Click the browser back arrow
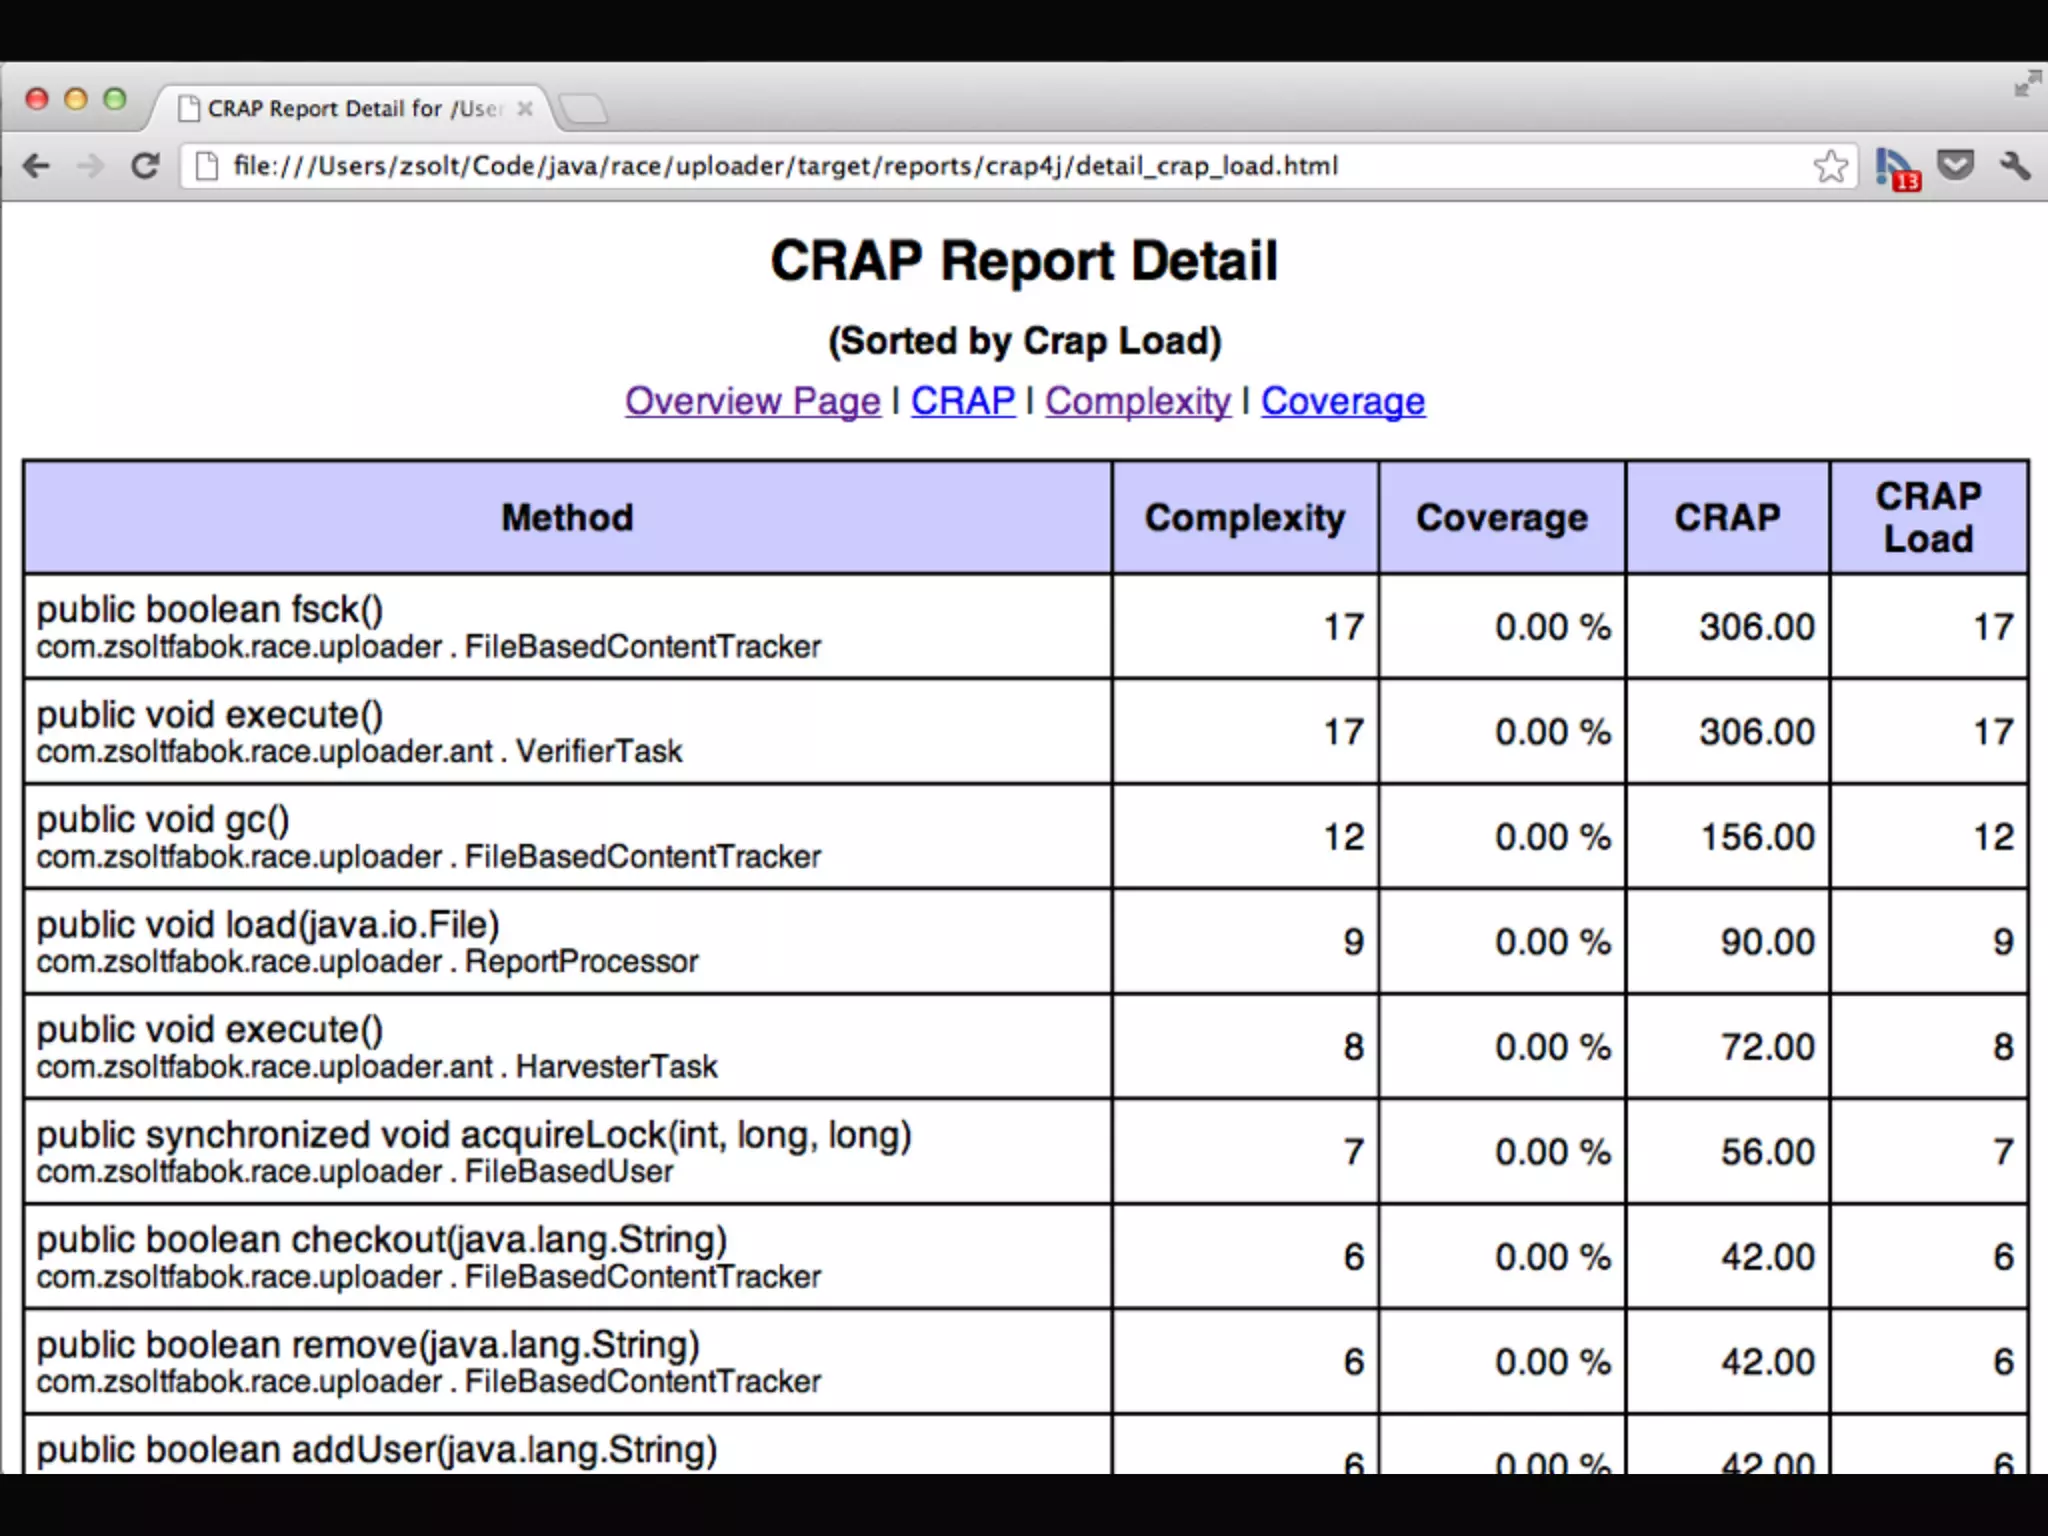Viewport: 2048px width, 1536px height. point(37,166)
